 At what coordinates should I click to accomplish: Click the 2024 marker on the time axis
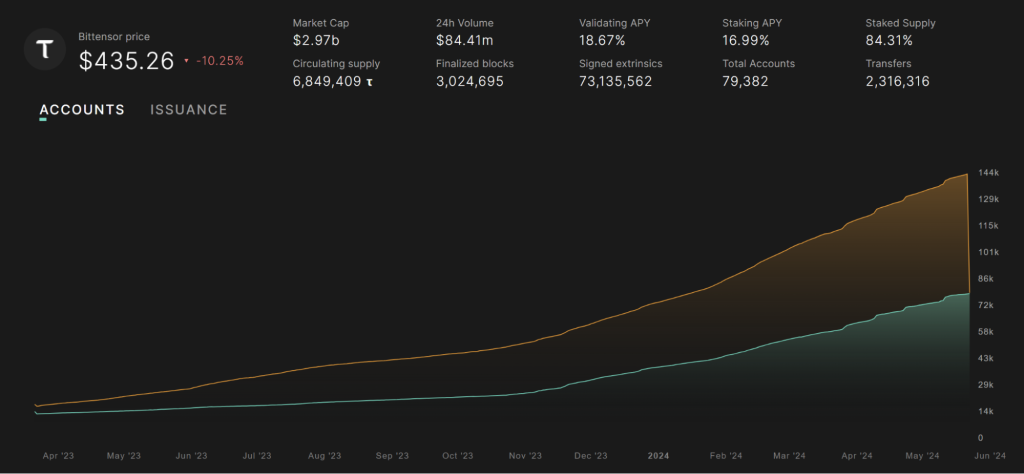pos(658,455)
